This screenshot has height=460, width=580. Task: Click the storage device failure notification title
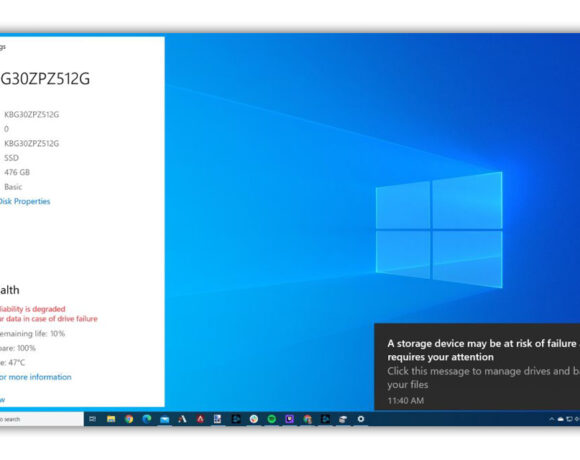(x=483, y=350)
